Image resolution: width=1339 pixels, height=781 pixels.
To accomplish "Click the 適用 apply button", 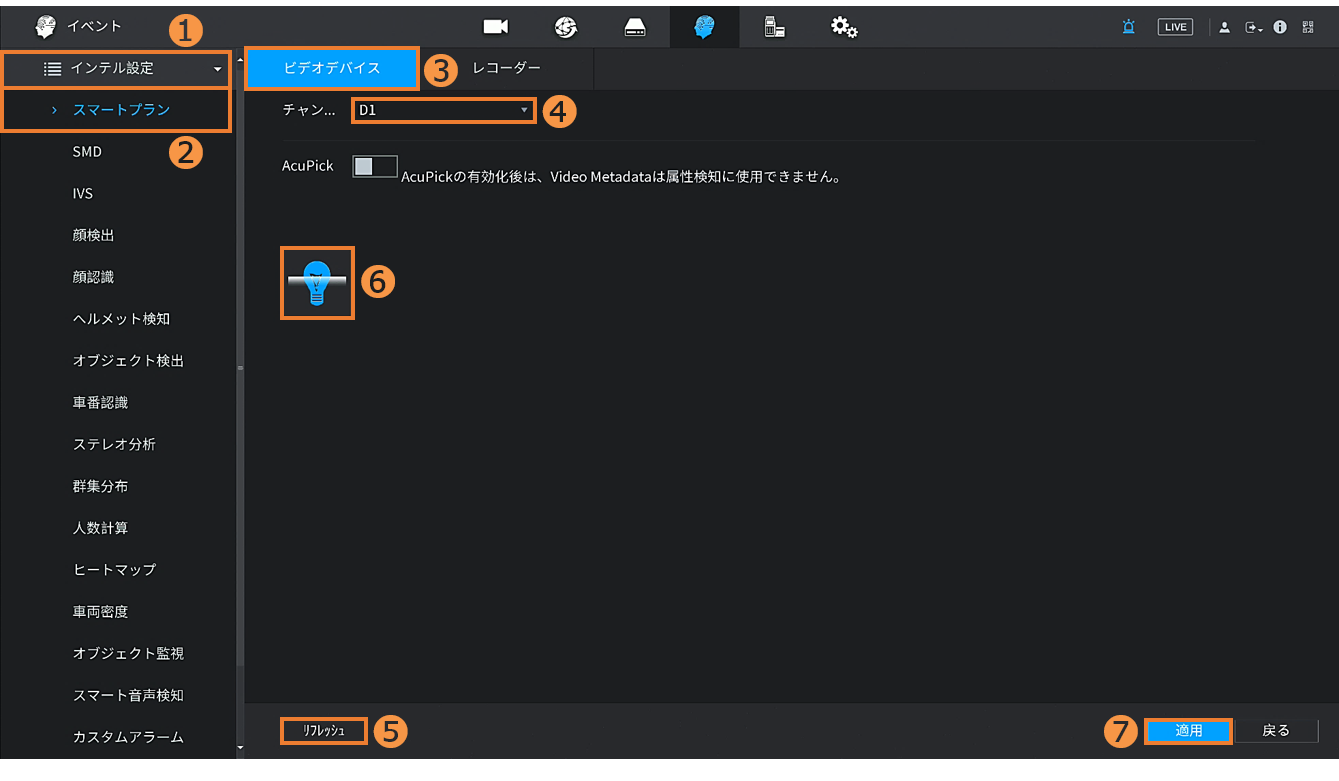I will point(1188,731).
